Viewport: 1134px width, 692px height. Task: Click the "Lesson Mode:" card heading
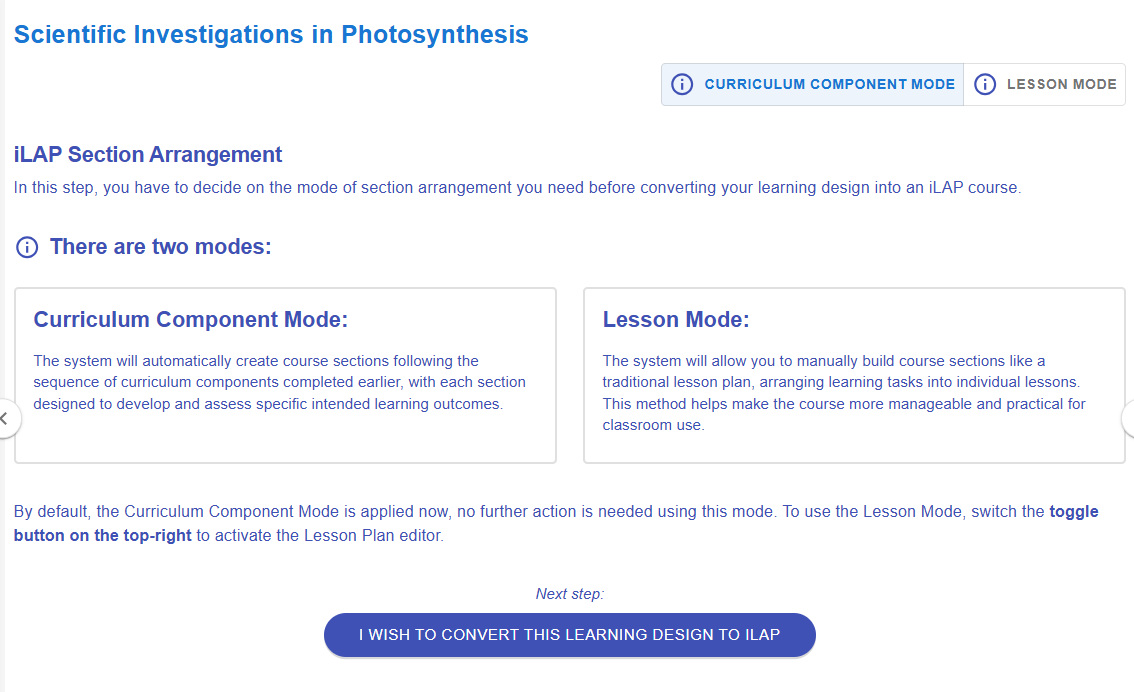click(x=676, y=320)
